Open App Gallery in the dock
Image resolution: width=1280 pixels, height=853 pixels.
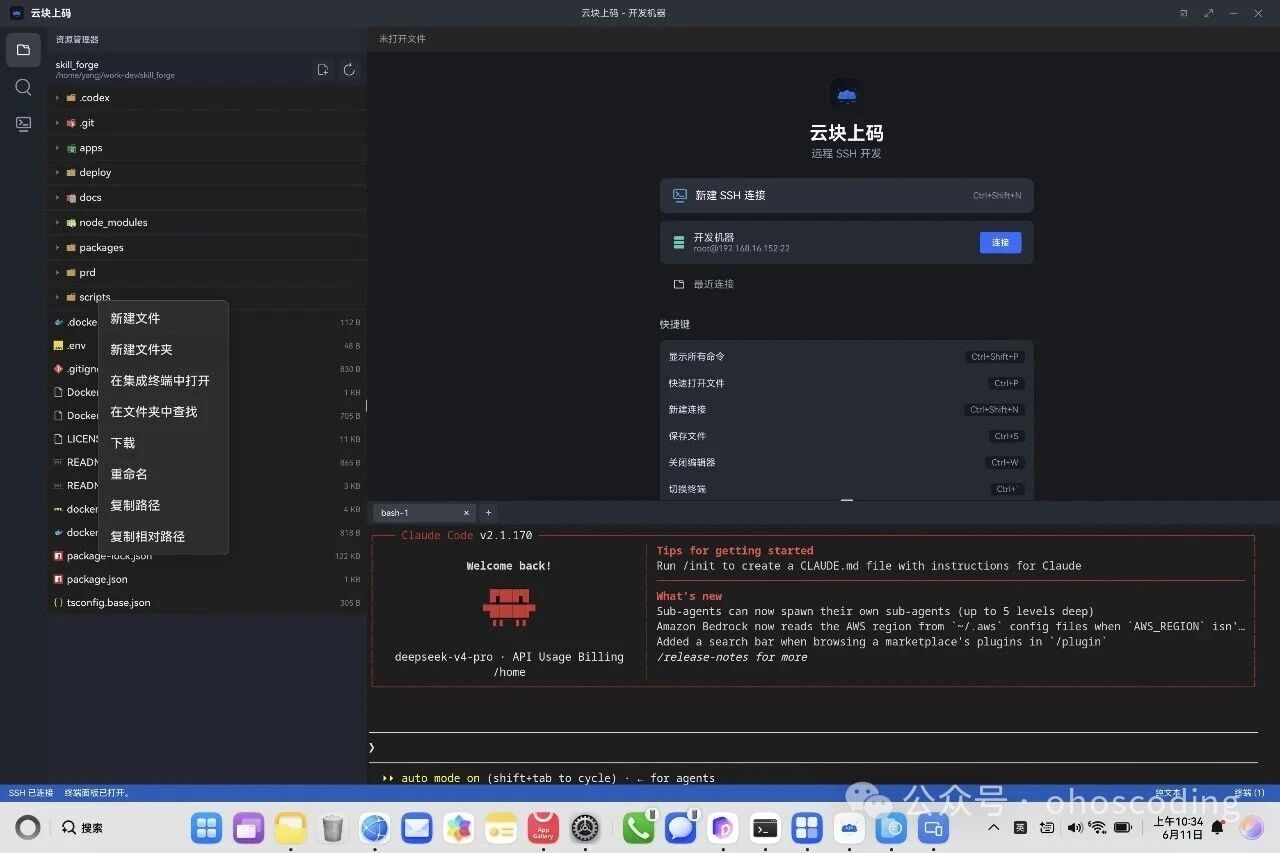tap(543, 828)
